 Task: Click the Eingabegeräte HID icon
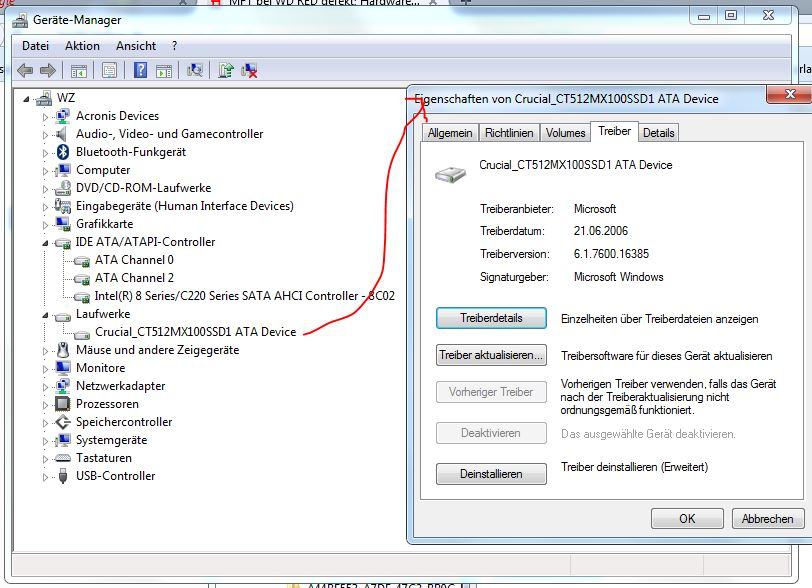[x=63, y=206]
